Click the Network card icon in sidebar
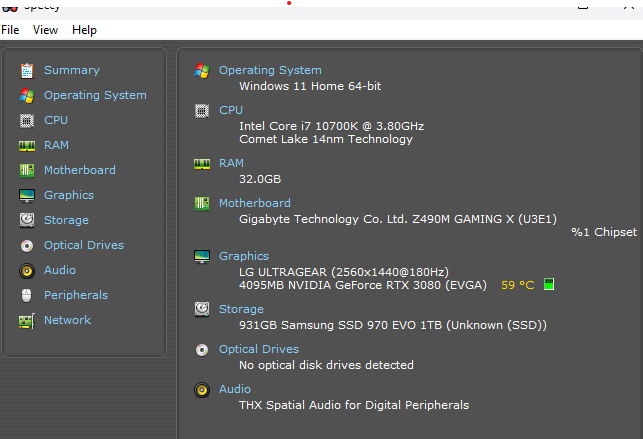Image resolution: width=643 pixels, height=439 pixels. click(x=27, y=321)
